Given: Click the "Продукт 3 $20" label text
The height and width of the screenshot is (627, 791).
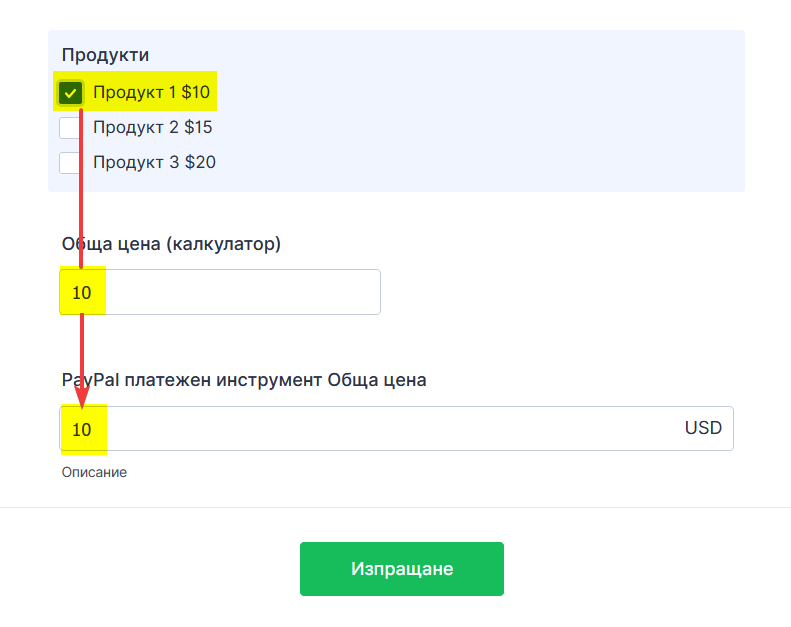Looking at the screenshot, I should pos(154,162).
